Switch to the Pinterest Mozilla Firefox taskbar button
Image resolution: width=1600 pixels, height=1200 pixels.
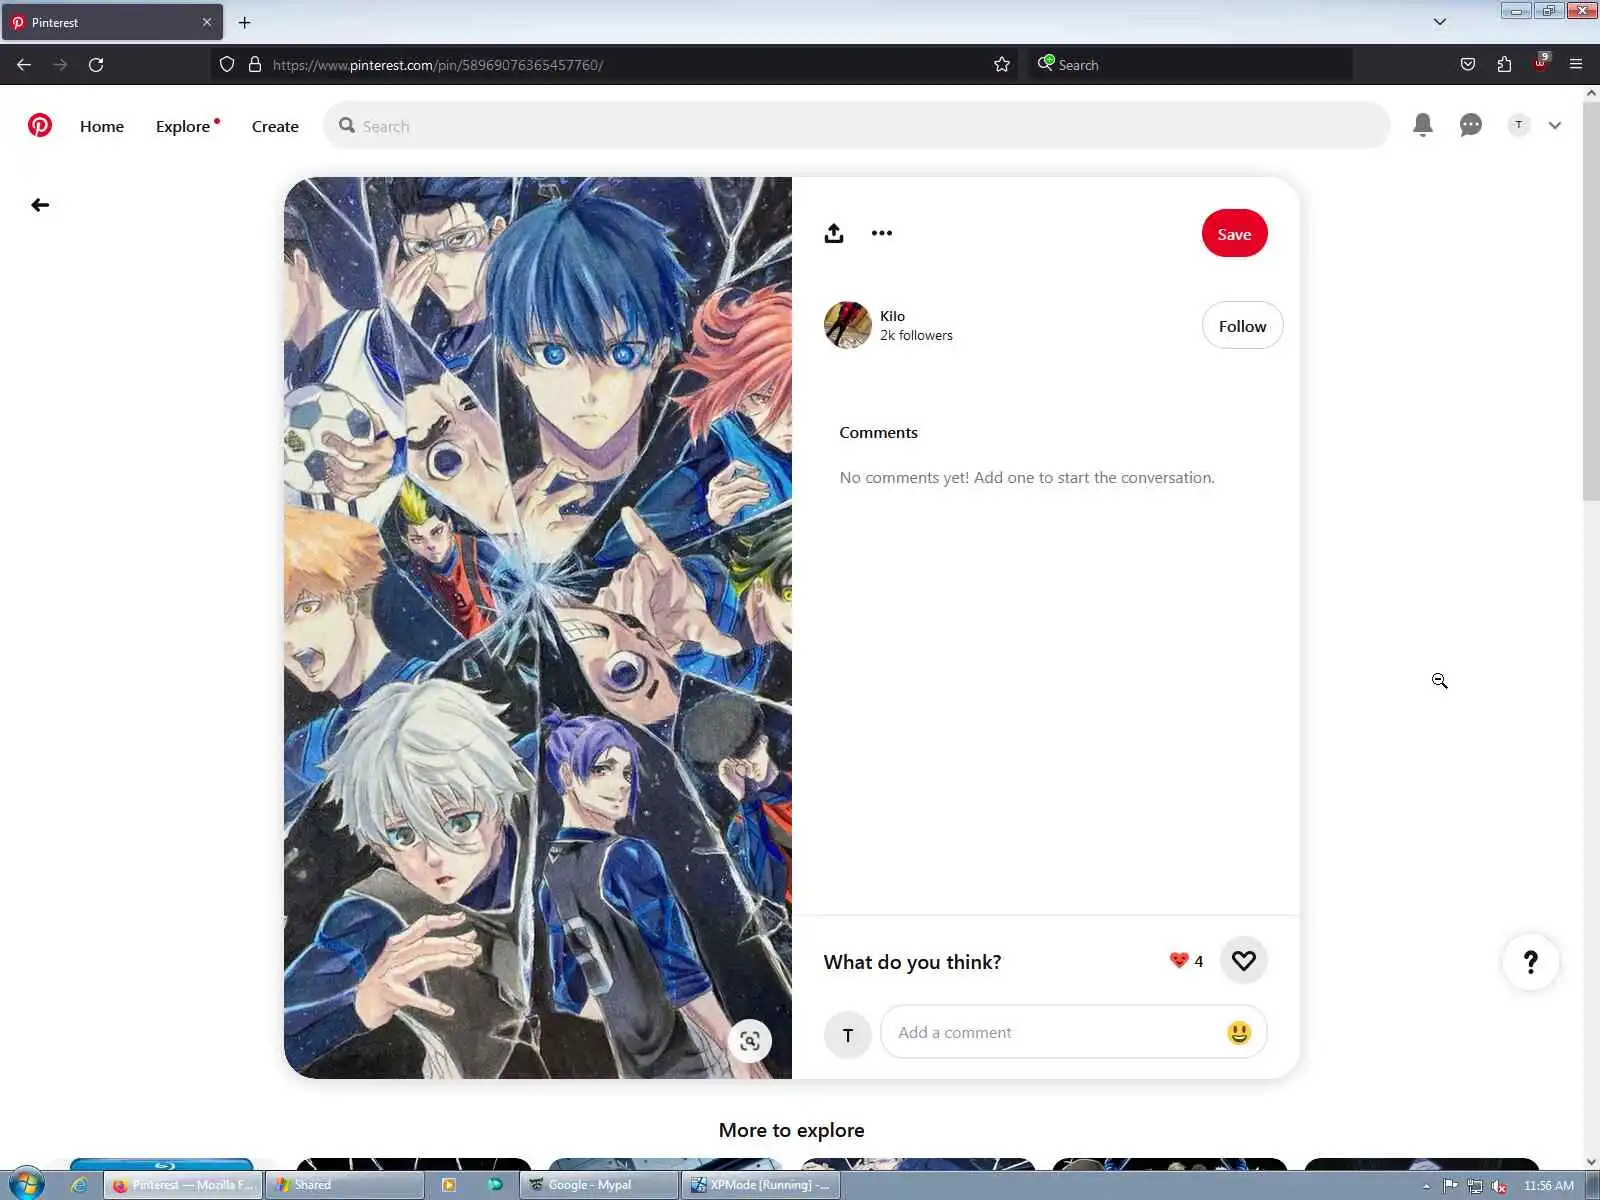(x=183, y=1185)
